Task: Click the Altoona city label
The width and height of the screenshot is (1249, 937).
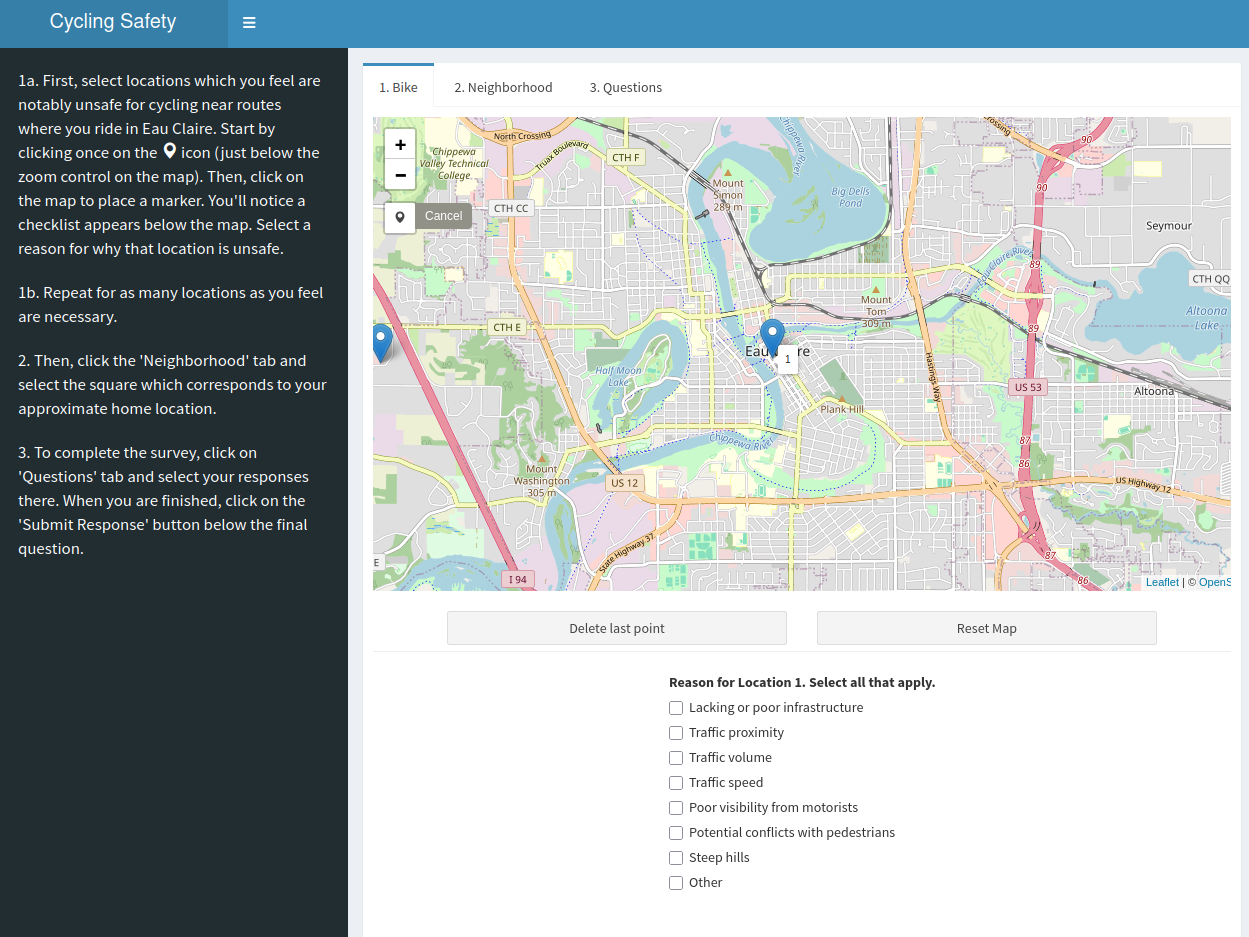Action: point(1154,391)
